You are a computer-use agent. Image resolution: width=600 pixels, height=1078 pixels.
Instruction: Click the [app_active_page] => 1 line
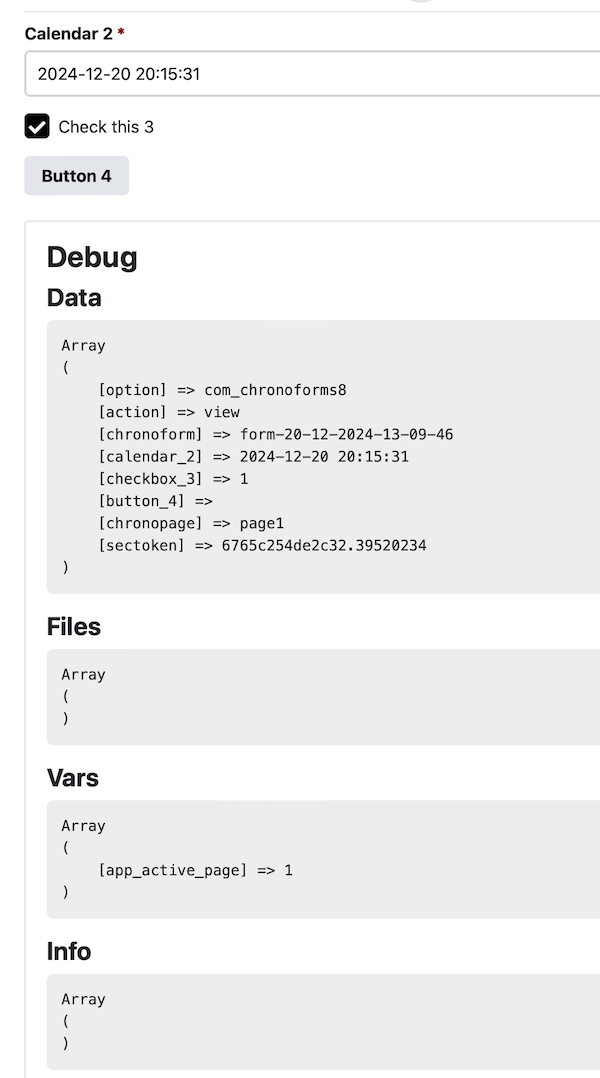tap(195, 870)
